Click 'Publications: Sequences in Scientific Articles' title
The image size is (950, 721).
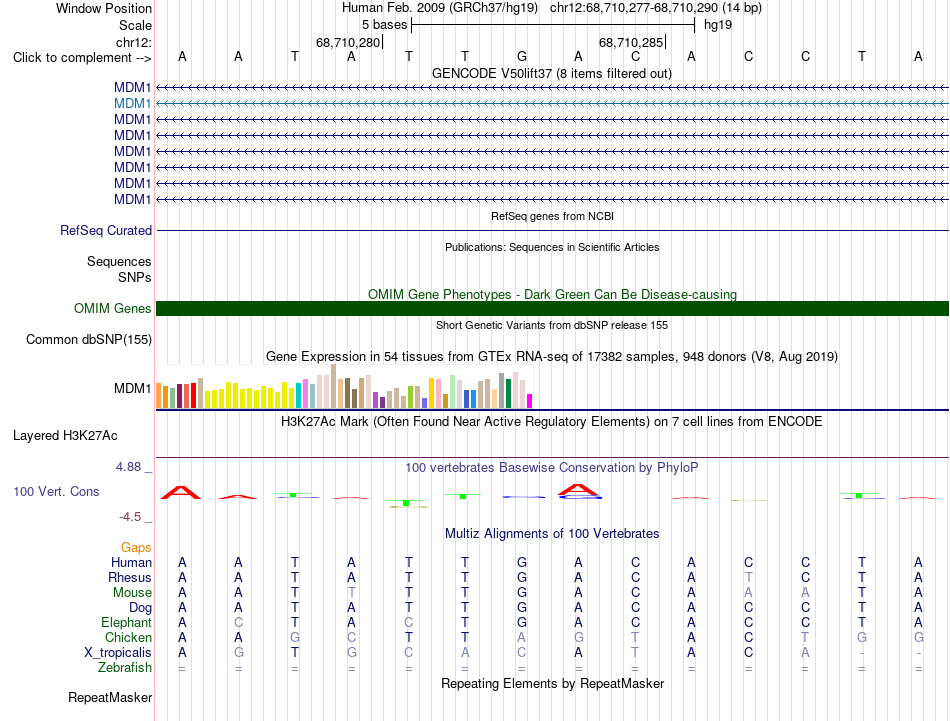click(552, 247)
